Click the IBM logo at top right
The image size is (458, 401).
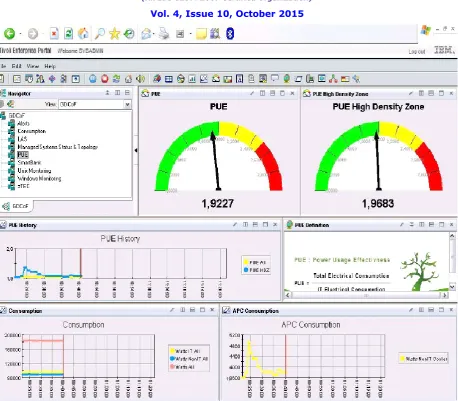click(x=444, y=50)
